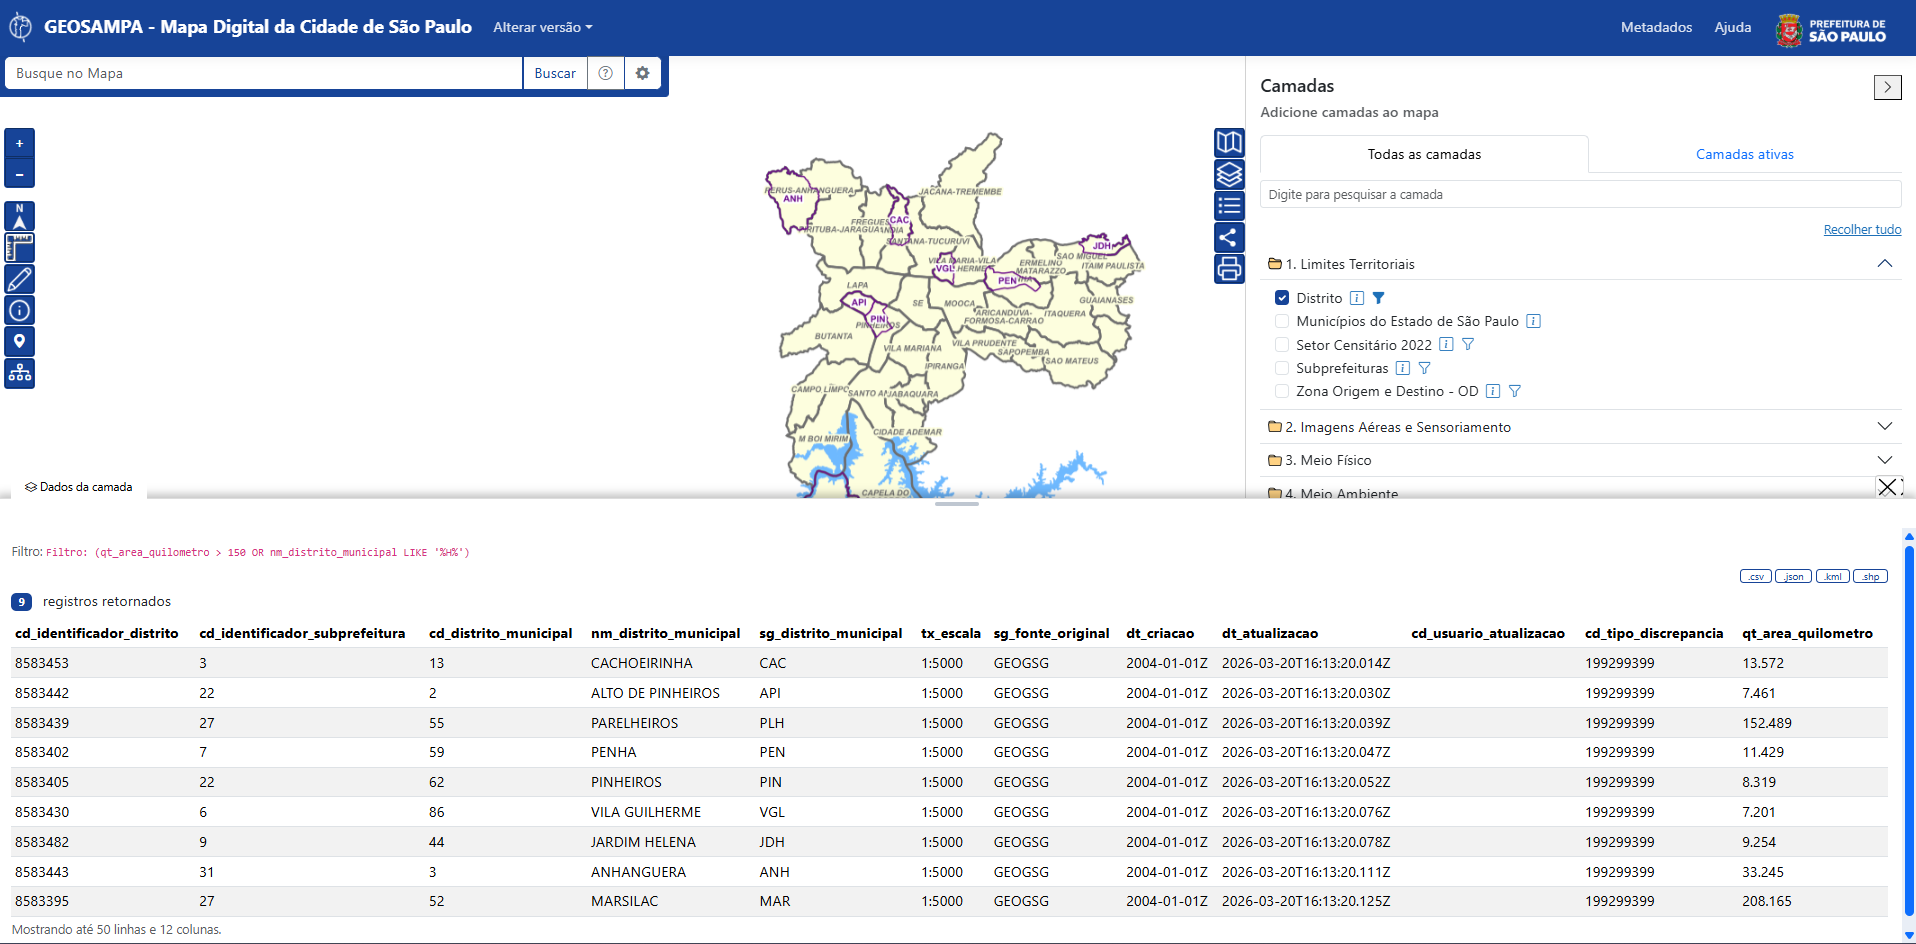Click the 208.165 area value
The image size is (1916, 944).
tap(1766, 901)
